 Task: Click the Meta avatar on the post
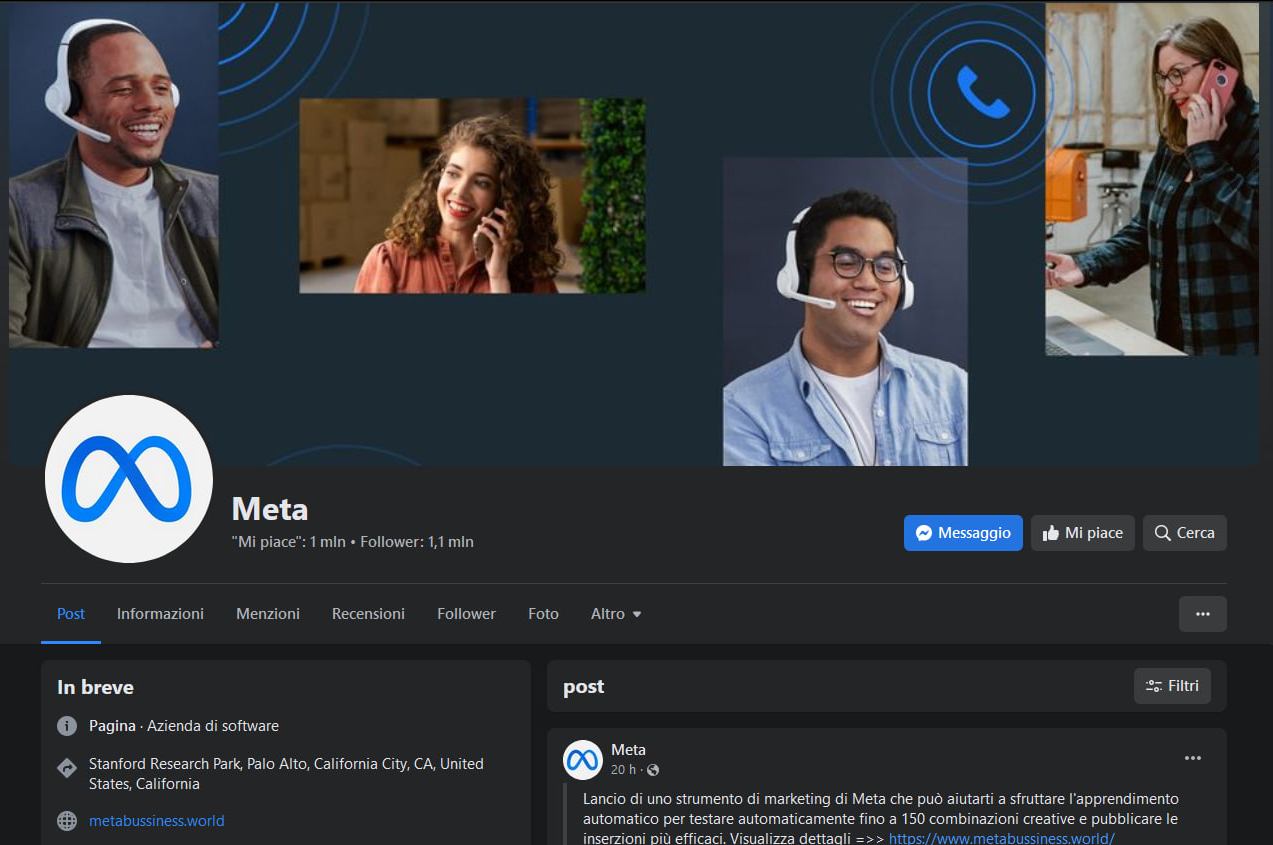tap(583, 760)
